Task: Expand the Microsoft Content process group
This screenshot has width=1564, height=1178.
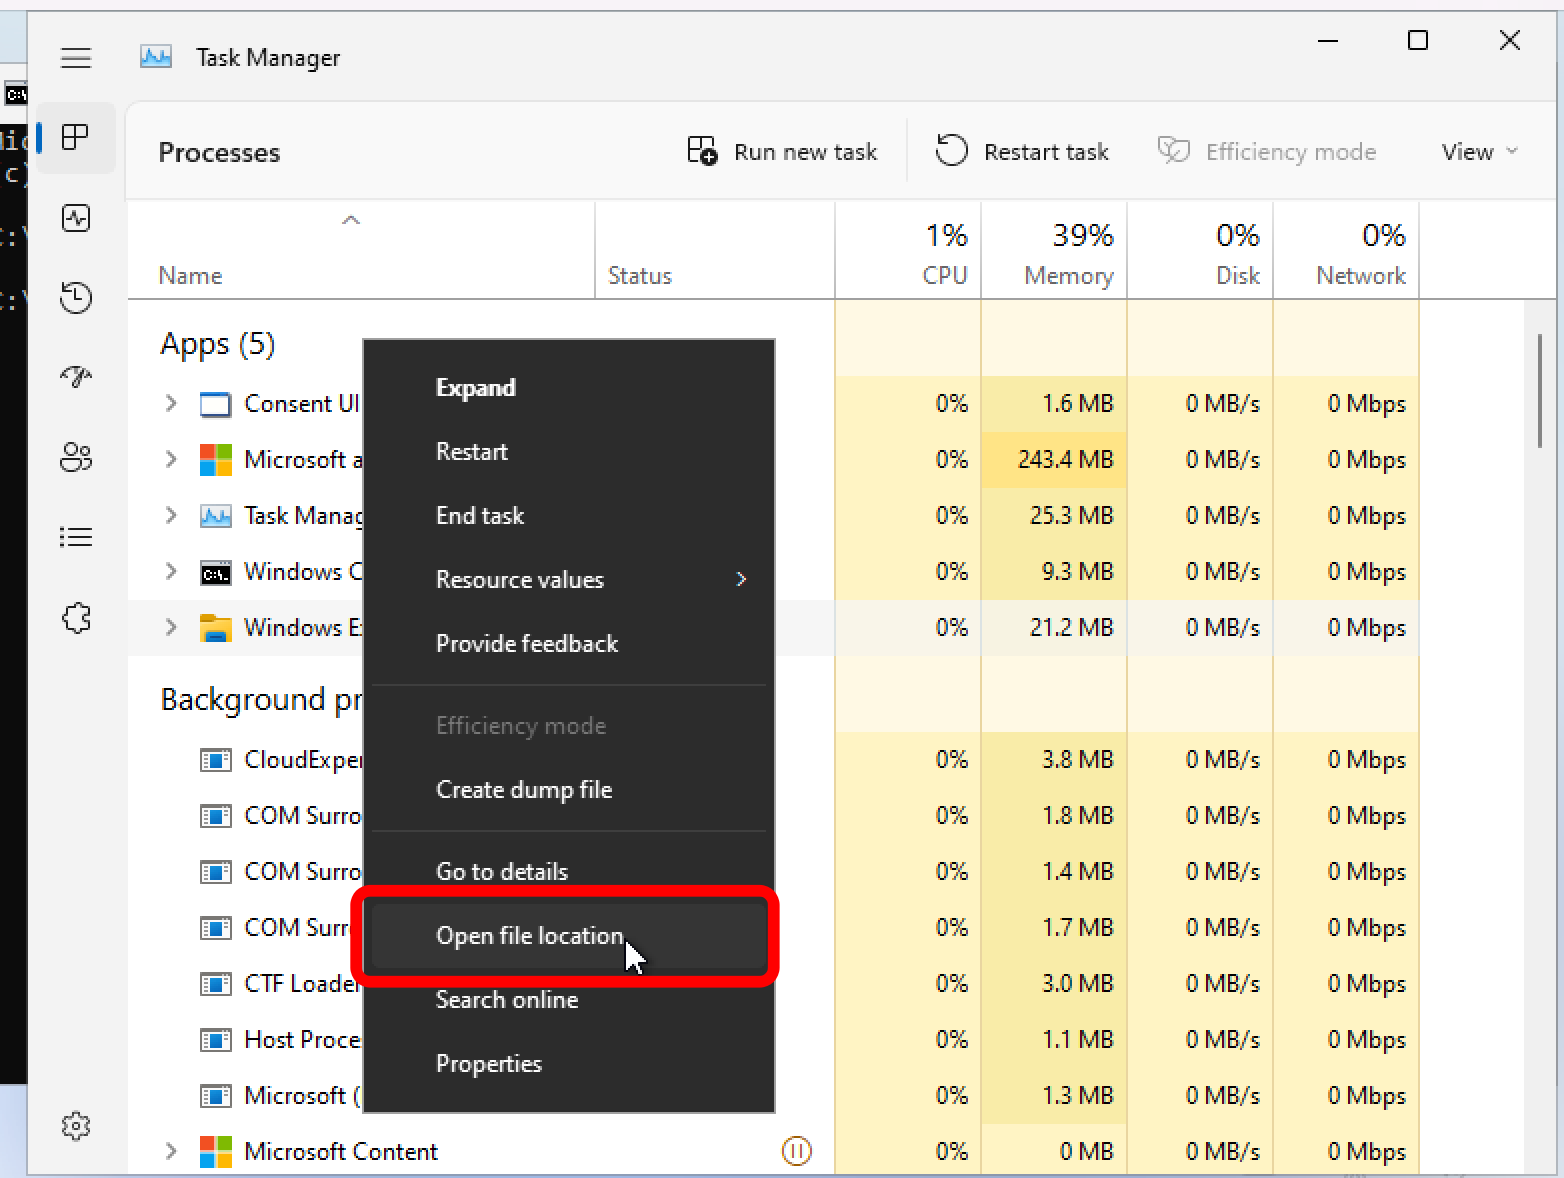Action: pyautogui.click(x=171, y=1151)
